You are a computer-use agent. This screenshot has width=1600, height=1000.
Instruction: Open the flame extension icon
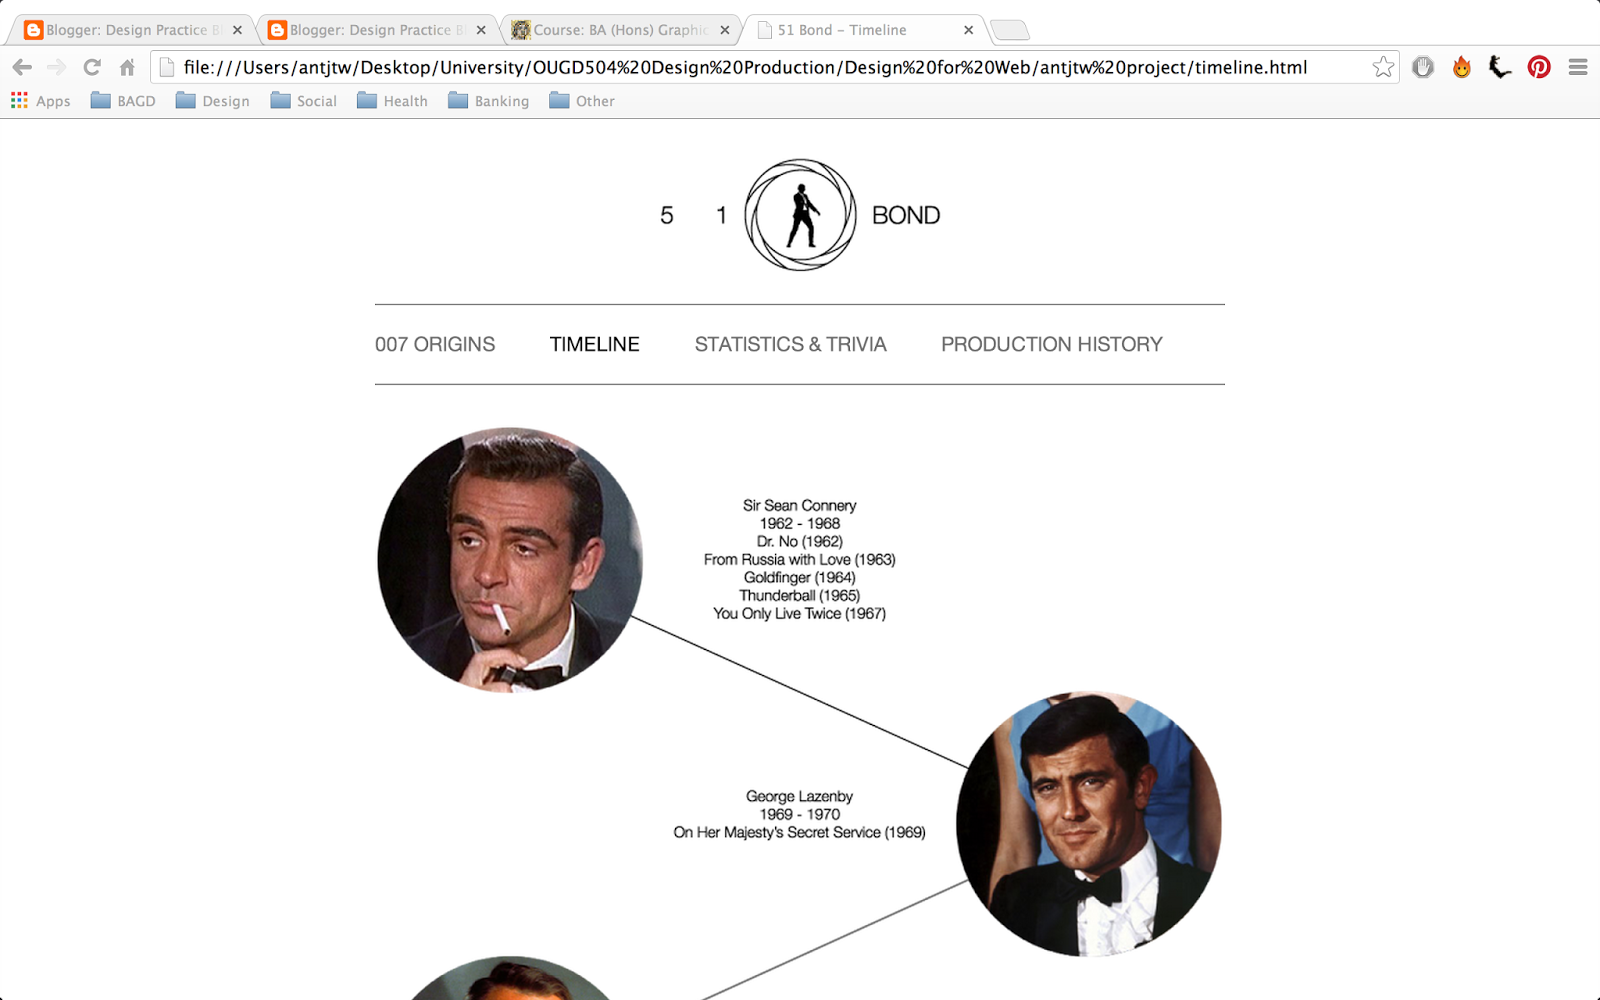pos(1462,67)
